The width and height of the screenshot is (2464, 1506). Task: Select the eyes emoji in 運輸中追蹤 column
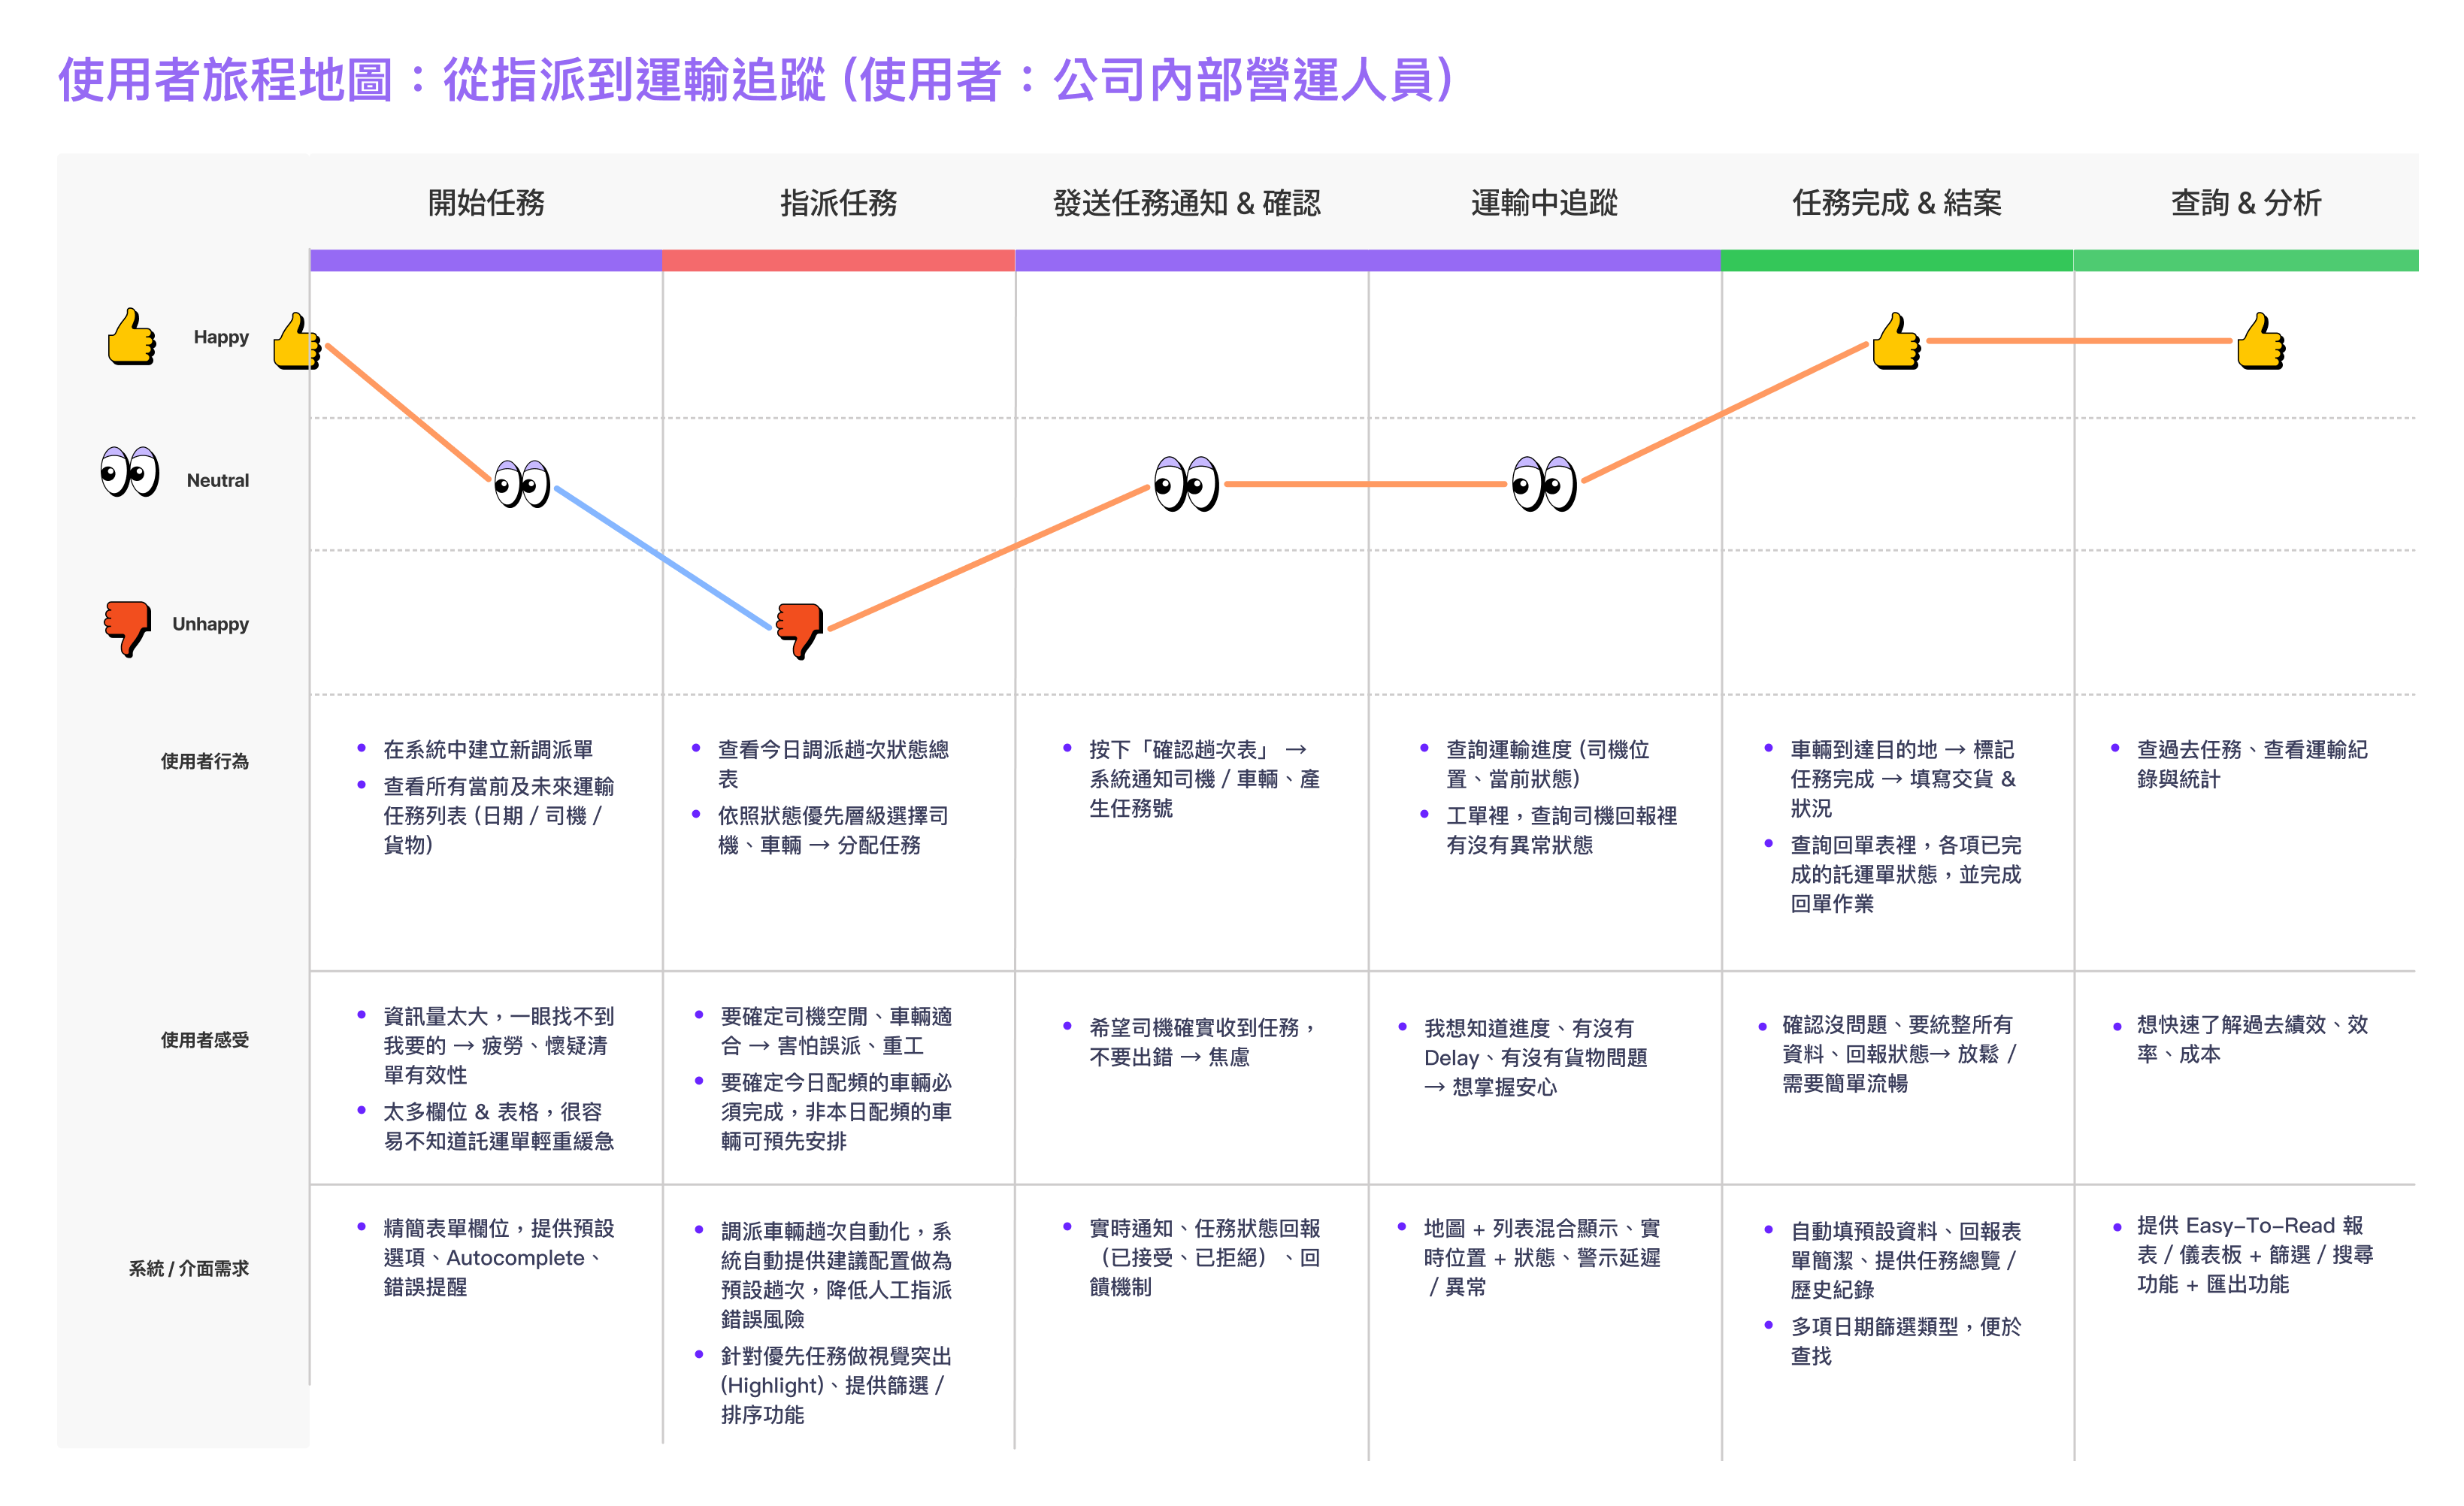point(1544,484)
